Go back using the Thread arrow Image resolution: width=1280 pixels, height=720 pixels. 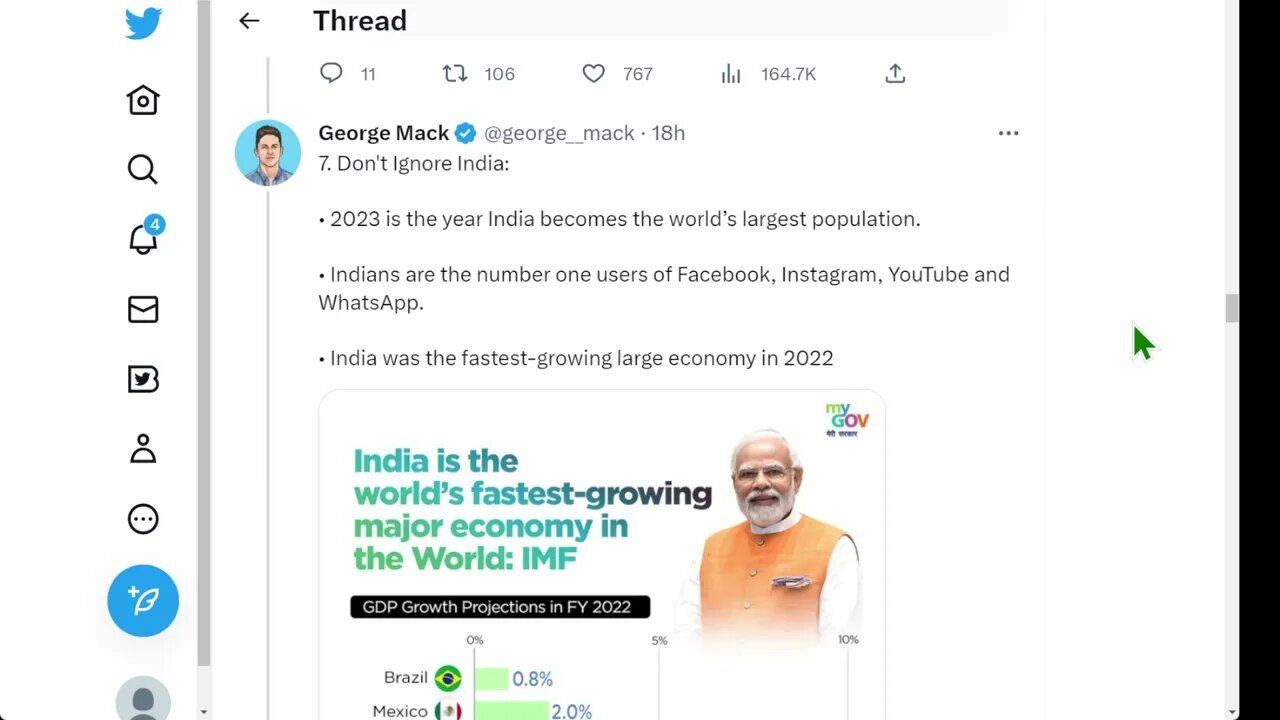[x=249, y=21]
